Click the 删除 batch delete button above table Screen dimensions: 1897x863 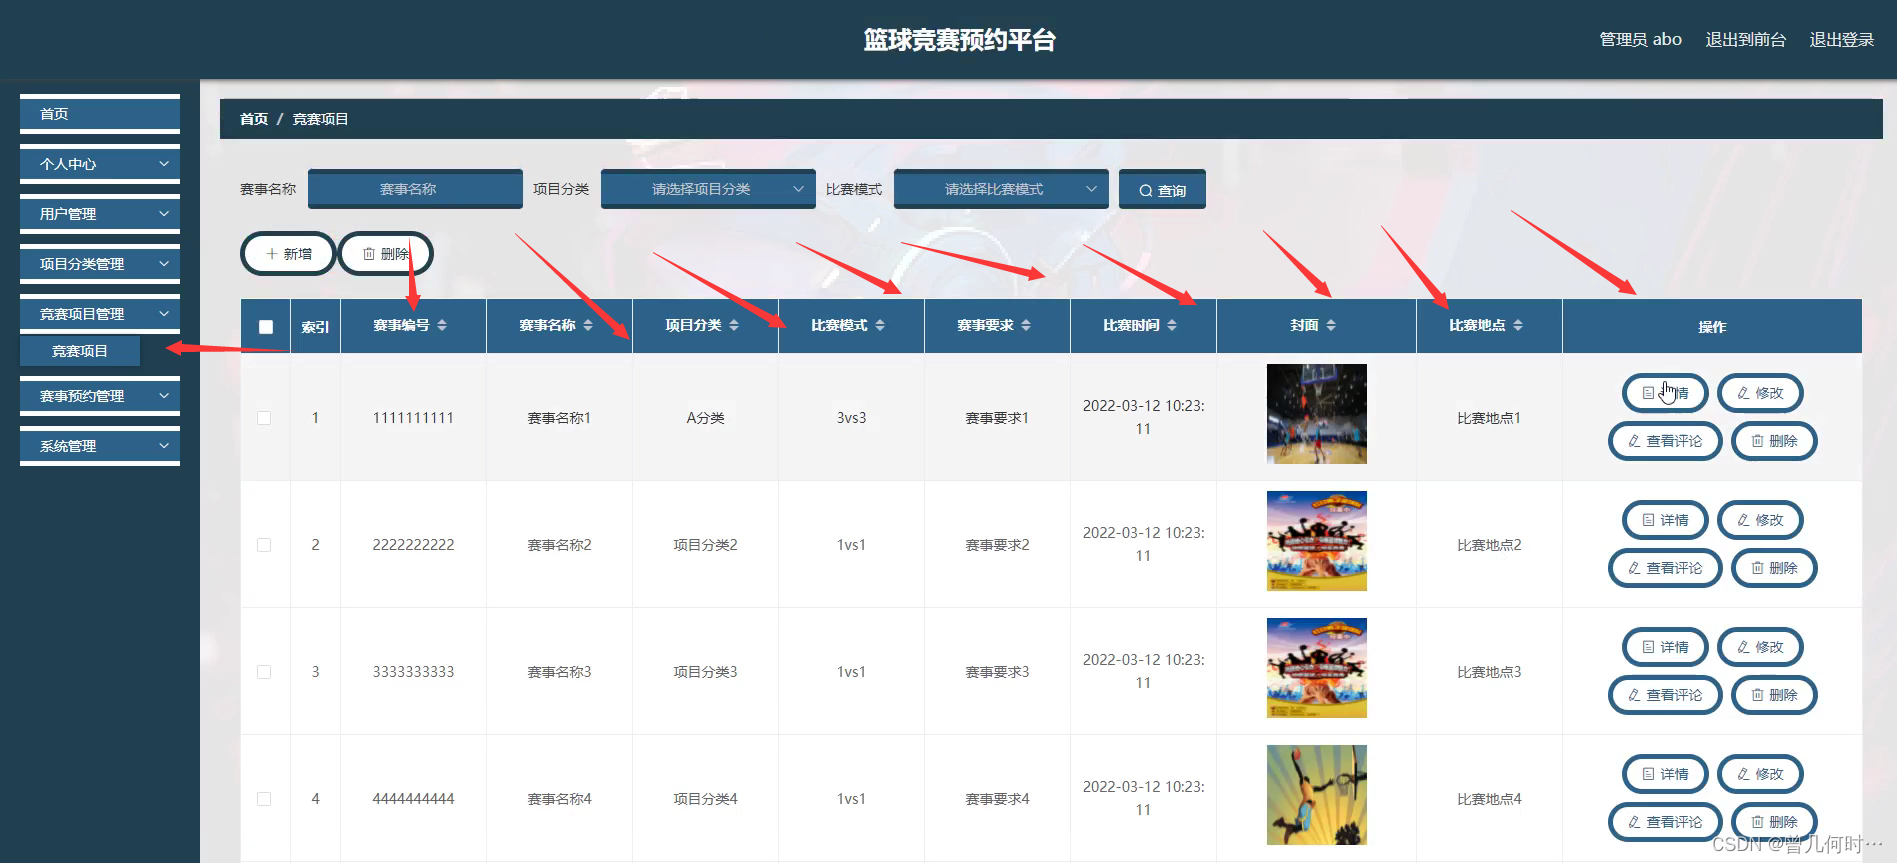(x=386, y=254)
